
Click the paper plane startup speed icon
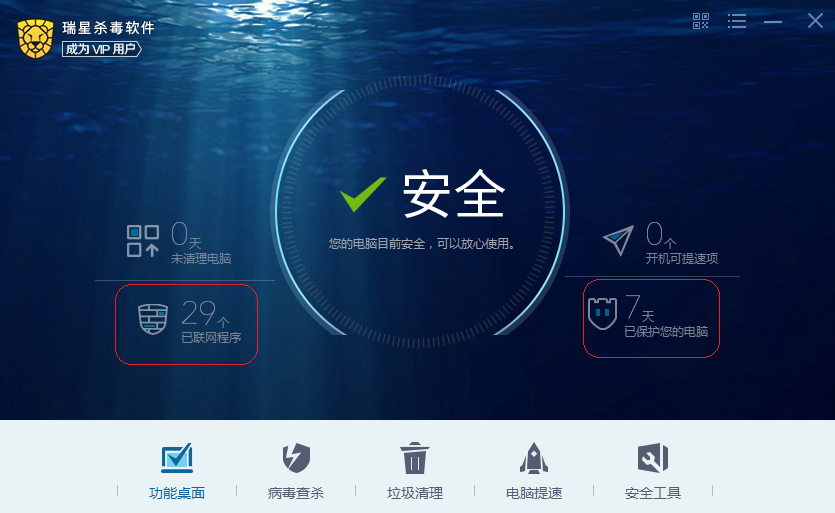[618, 240]
